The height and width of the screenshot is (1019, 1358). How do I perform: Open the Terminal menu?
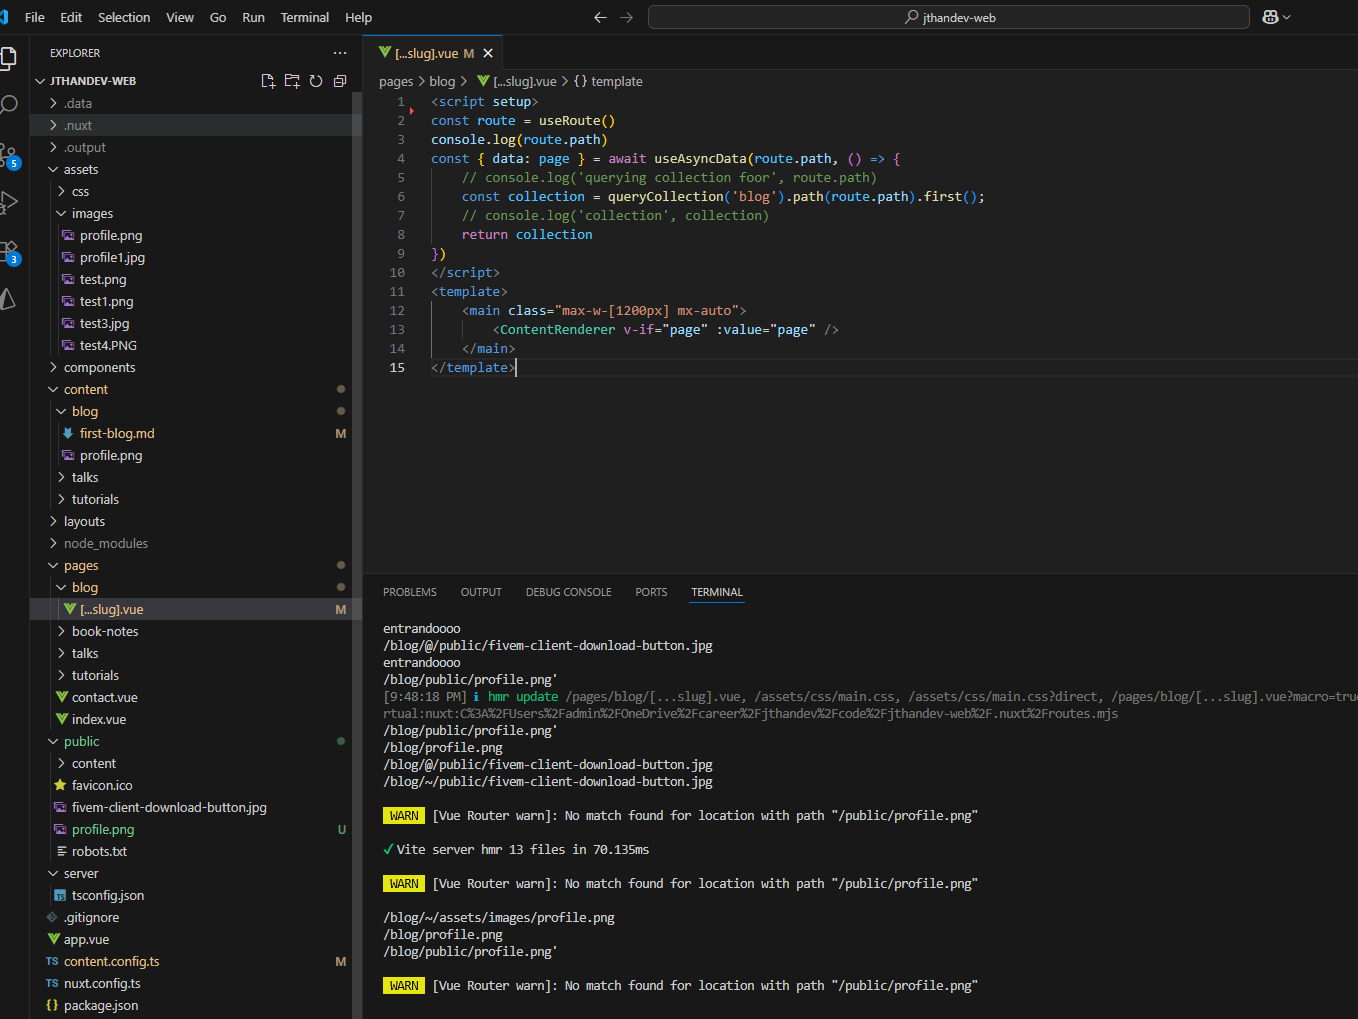click(305, 17)
